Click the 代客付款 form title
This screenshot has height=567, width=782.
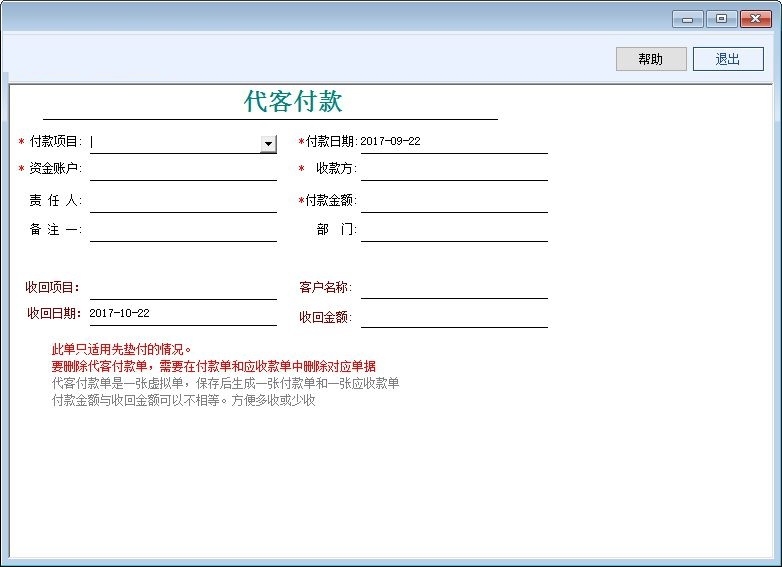293,102
